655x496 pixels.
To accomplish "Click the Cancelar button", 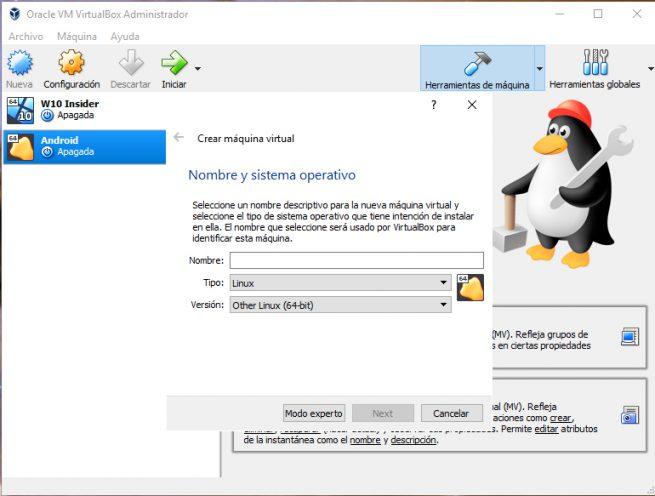I will click(451, 413).
